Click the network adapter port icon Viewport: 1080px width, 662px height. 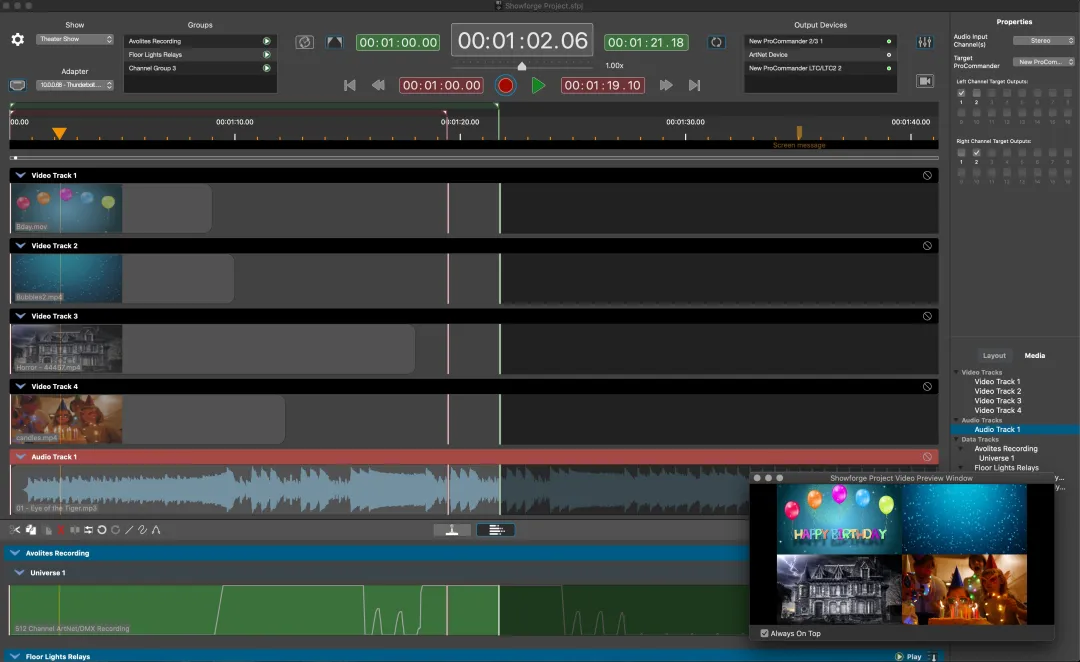tap(17, 85)
